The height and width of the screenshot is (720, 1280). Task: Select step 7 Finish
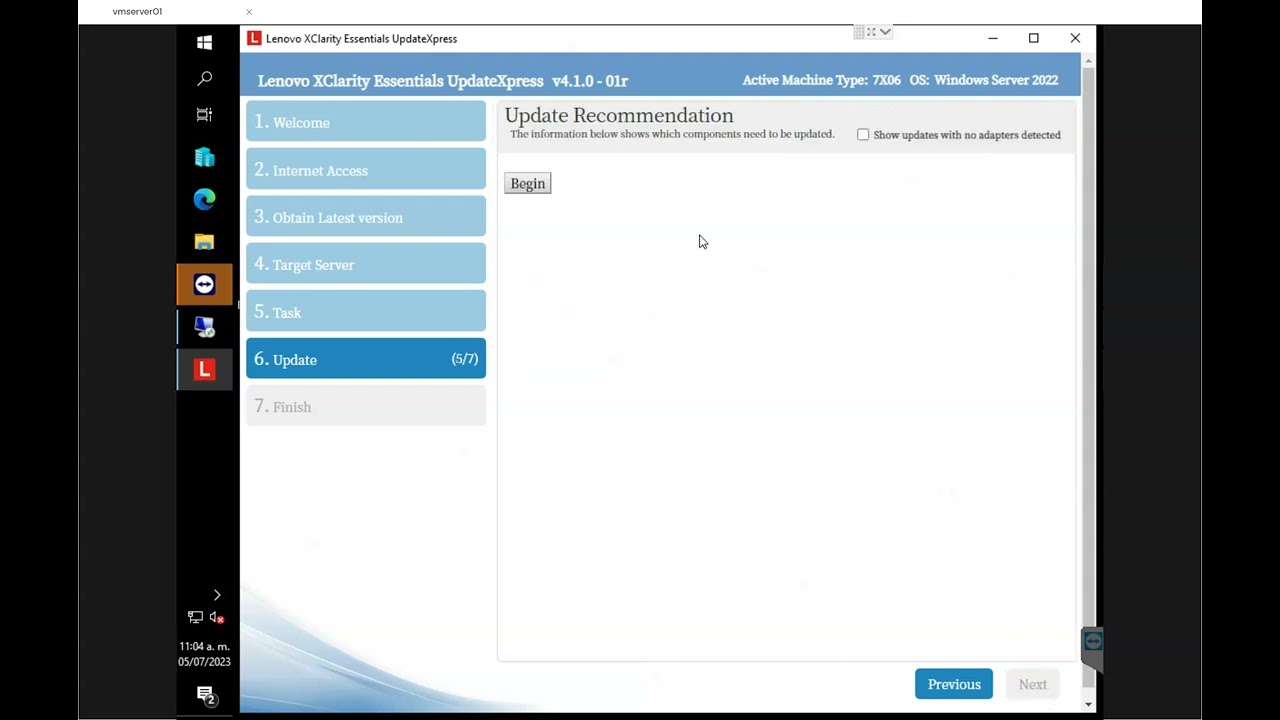366,406
